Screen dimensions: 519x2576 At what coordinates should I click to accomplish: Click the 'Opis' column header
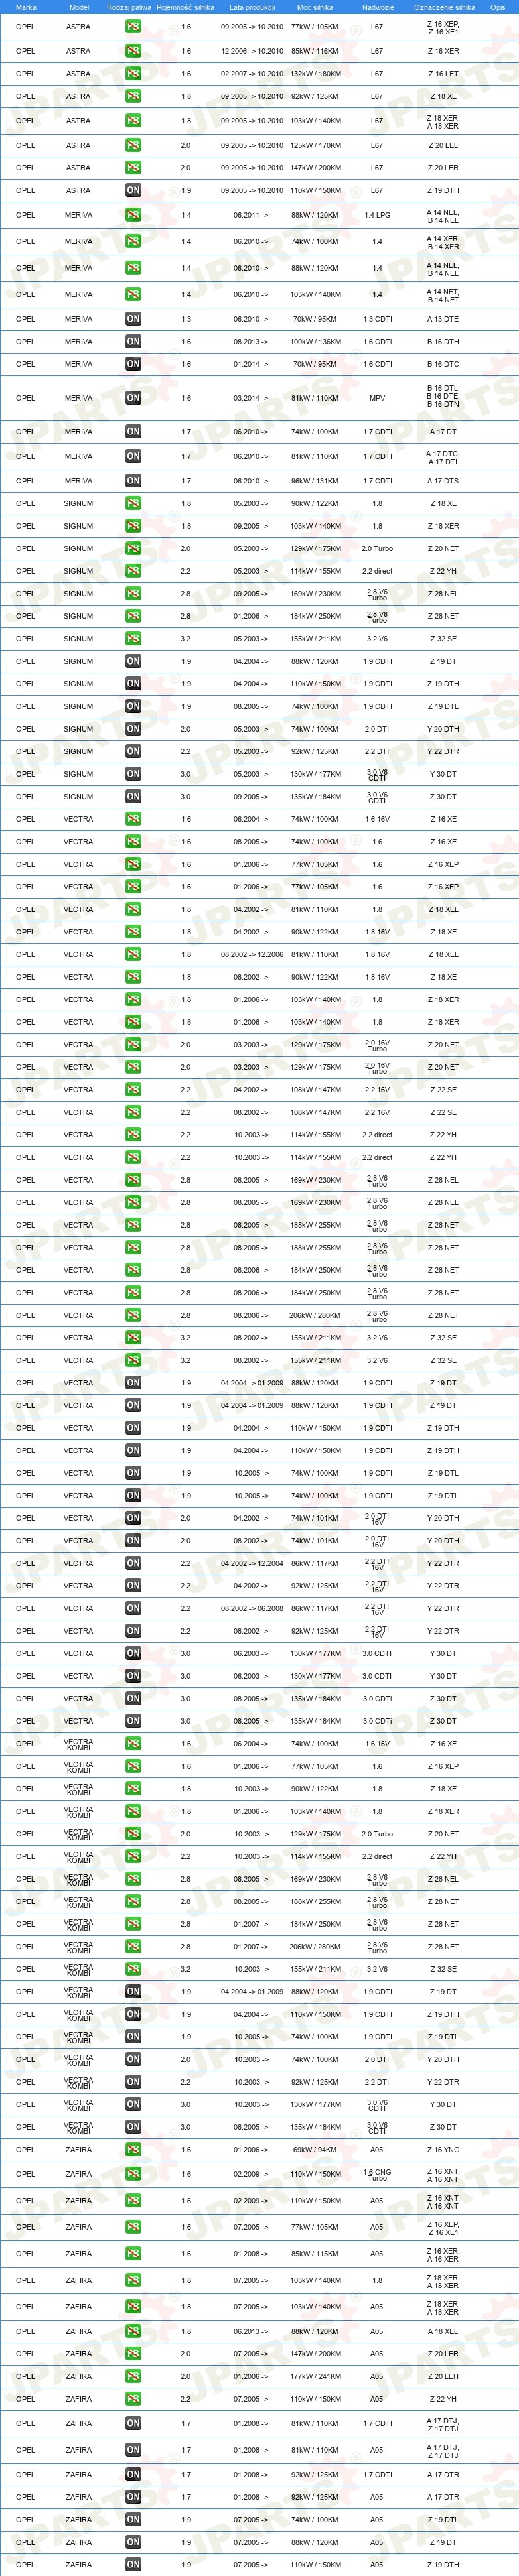(497, 7)
